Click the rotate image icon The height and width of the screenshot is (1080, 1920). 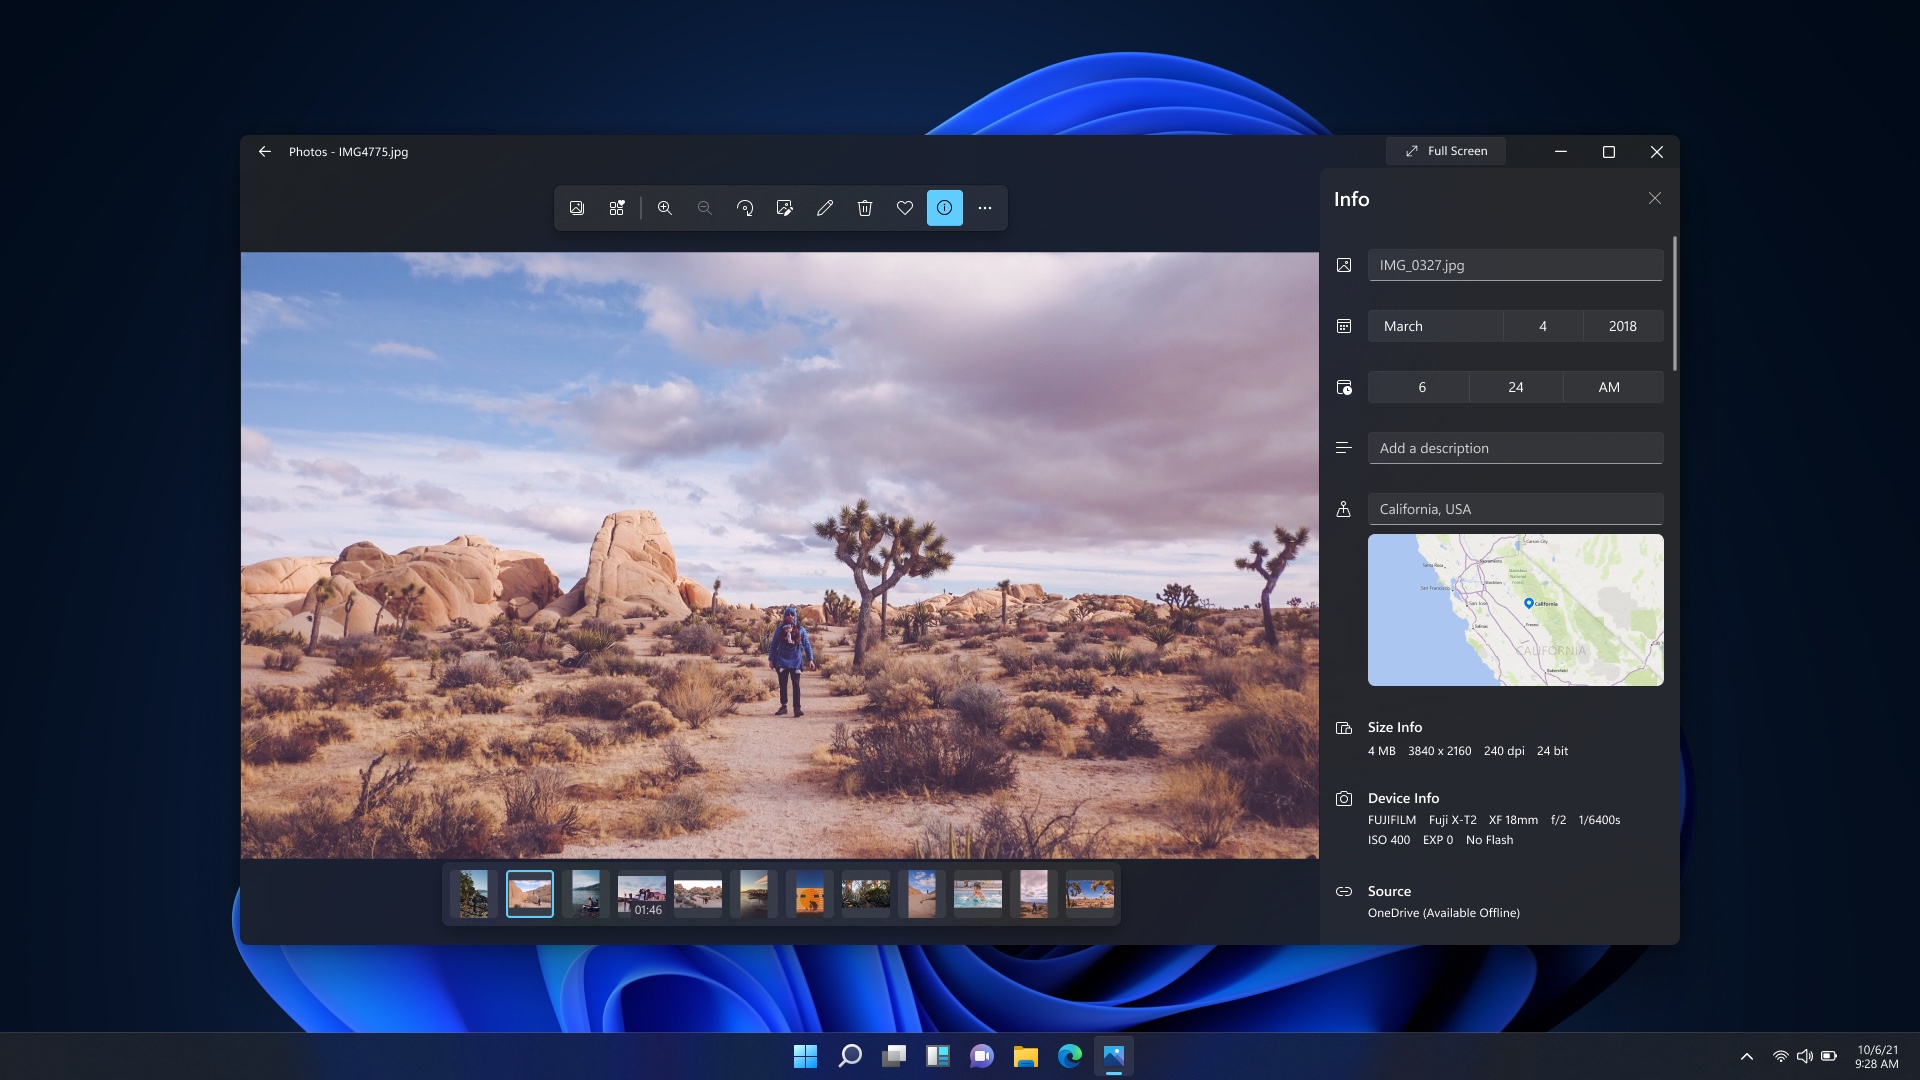(745, 207)
